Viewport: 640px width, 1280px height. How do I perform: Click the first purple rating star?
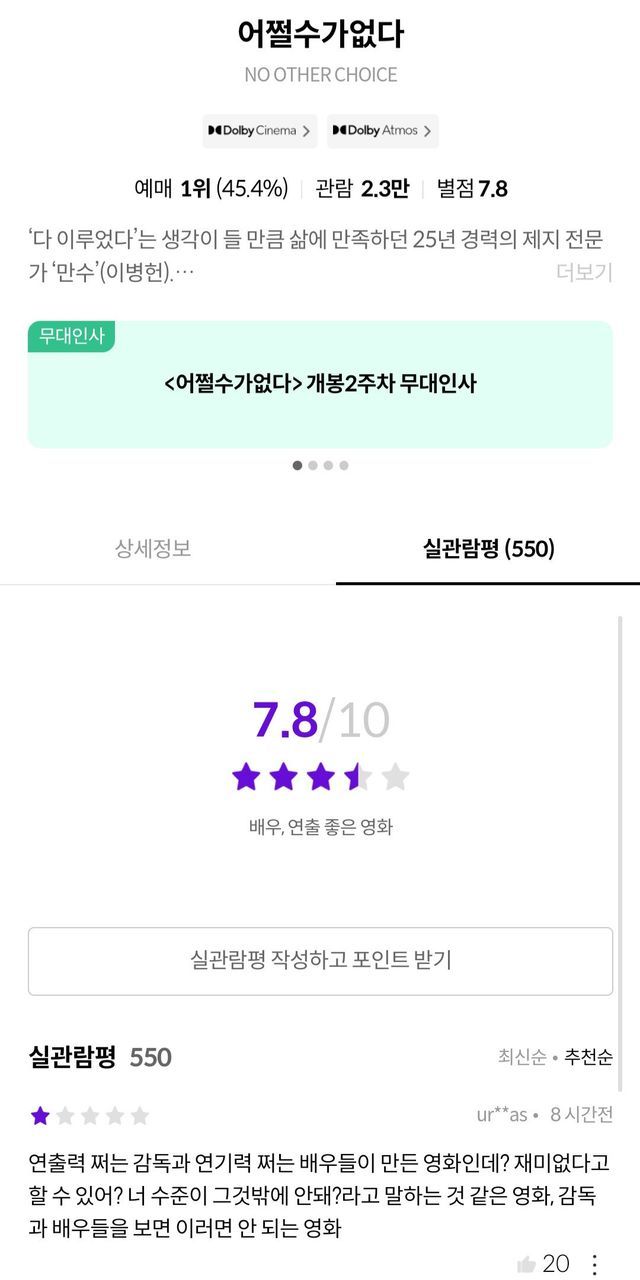[x=246, y=776]
